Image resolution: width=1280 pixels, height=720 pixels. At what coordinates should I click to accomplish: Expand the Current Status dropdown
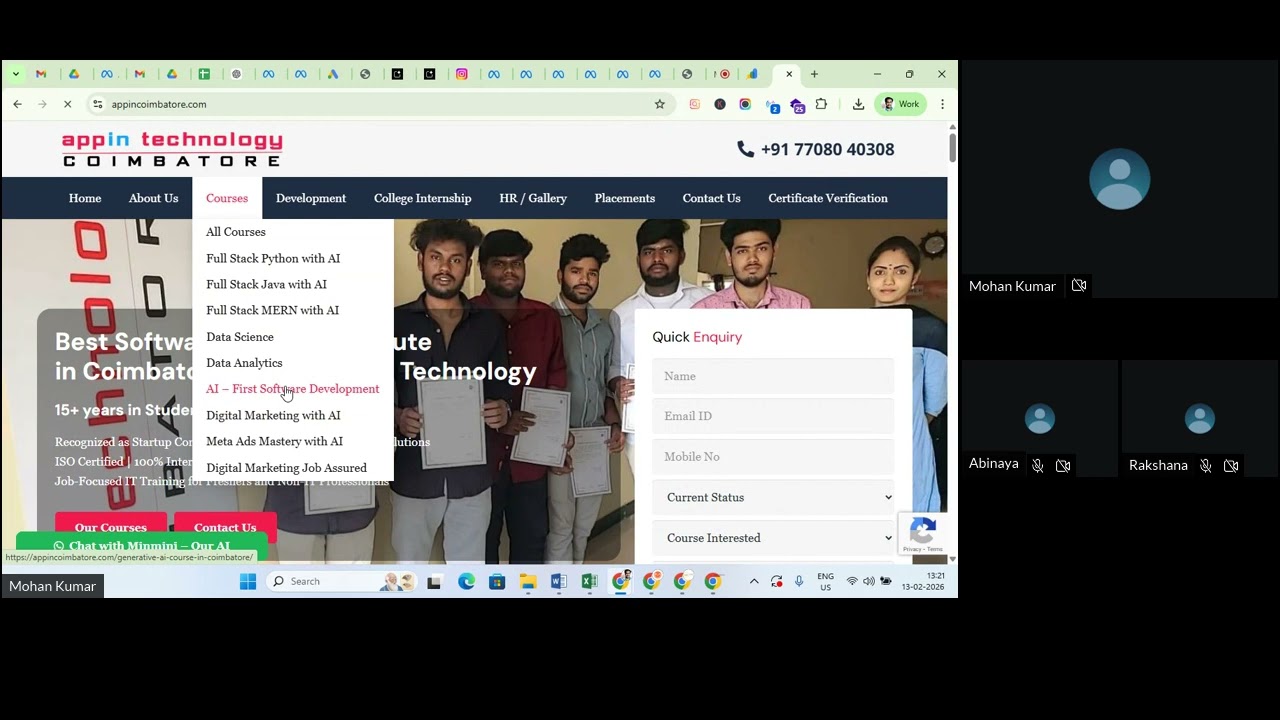[773, 497]
